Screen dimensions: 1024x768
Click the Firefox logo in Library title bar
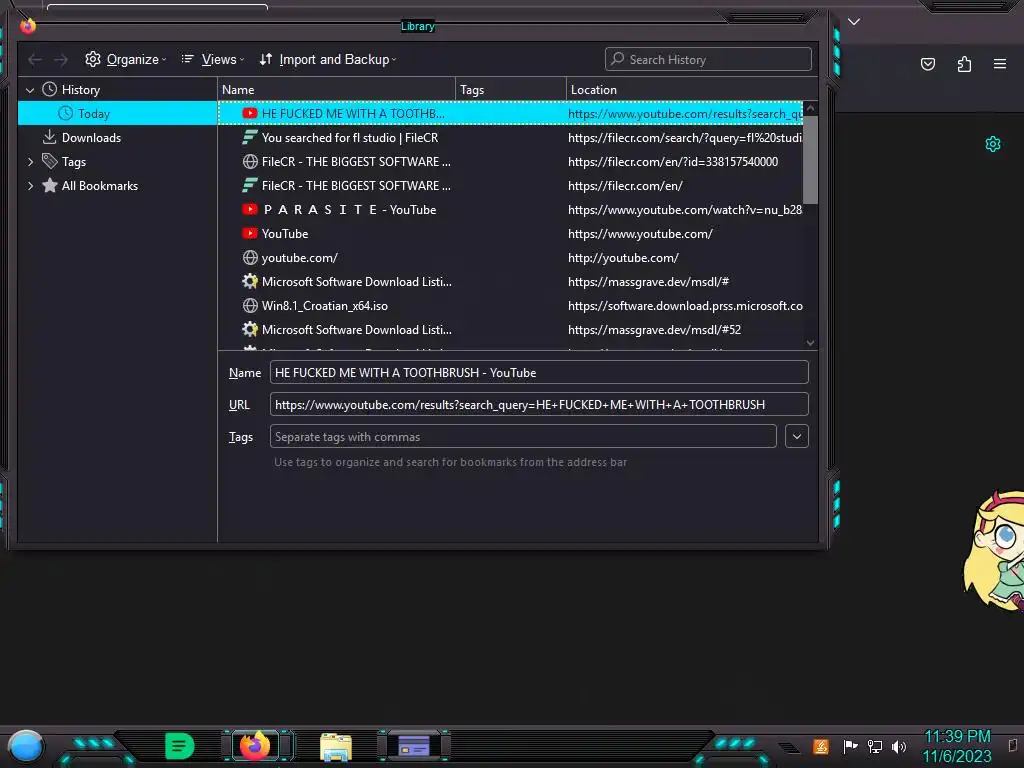(27, 25)
